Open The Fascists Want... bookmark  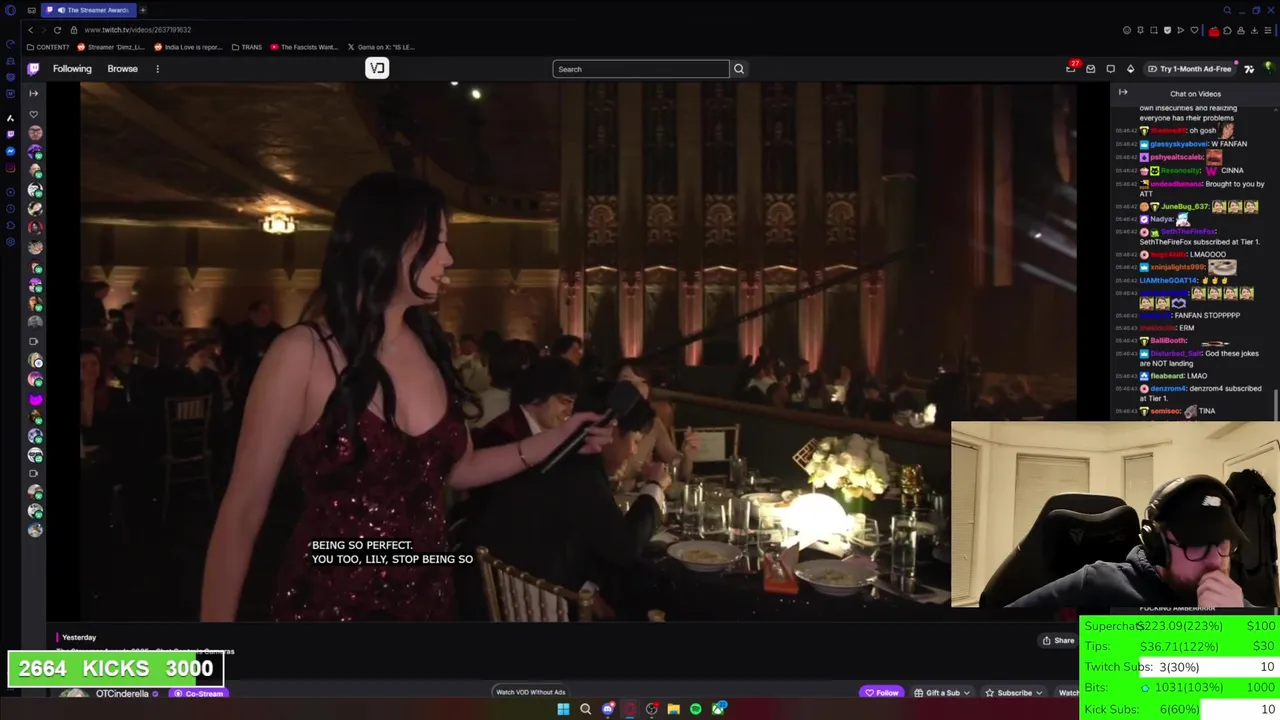point(304,47)
